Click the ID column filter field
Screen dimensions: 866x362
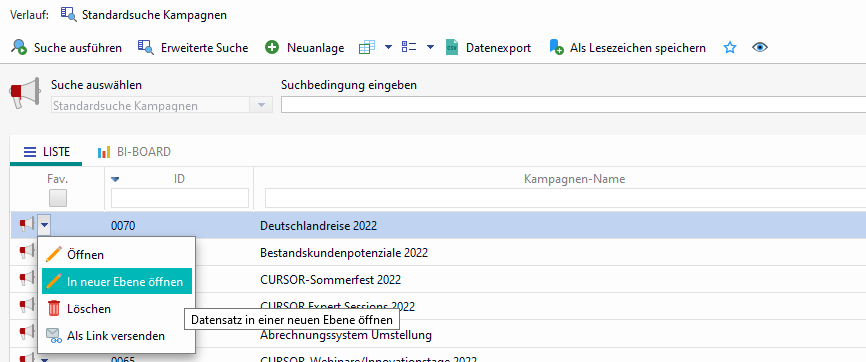click(x=180, y=198)
